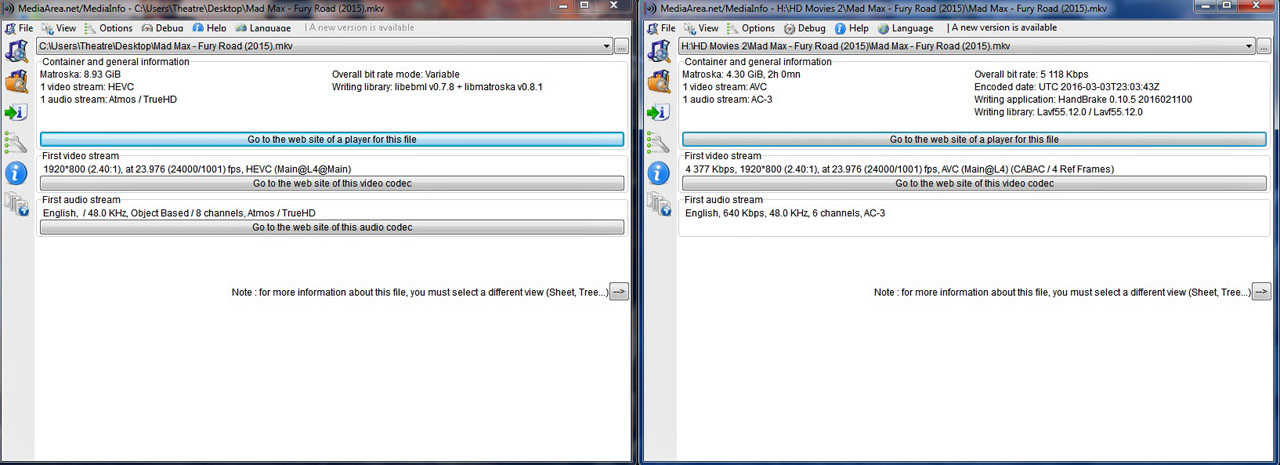
Task: Open Help menu in right MediaInfo window
Action: click(x=851, y=28)
